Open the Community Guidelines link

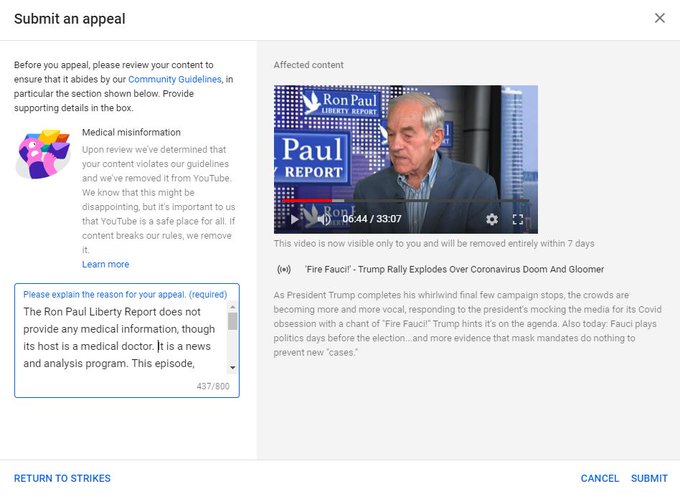point(174,79)
